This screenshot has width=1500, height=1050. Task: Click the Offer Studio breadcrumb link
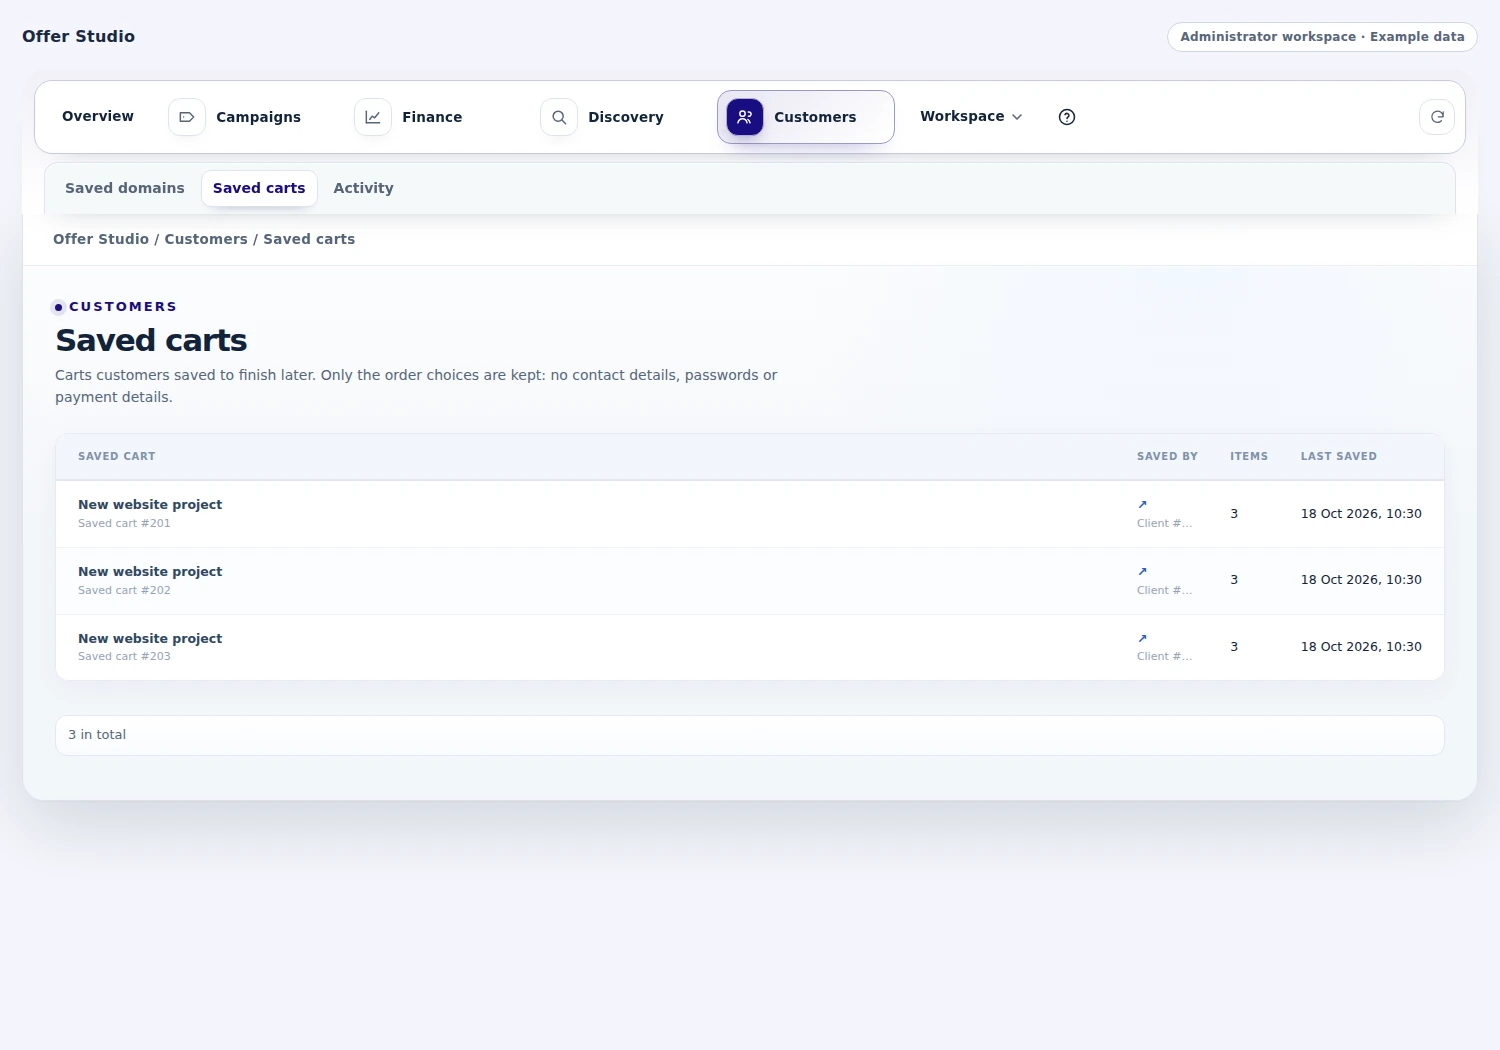101,239
